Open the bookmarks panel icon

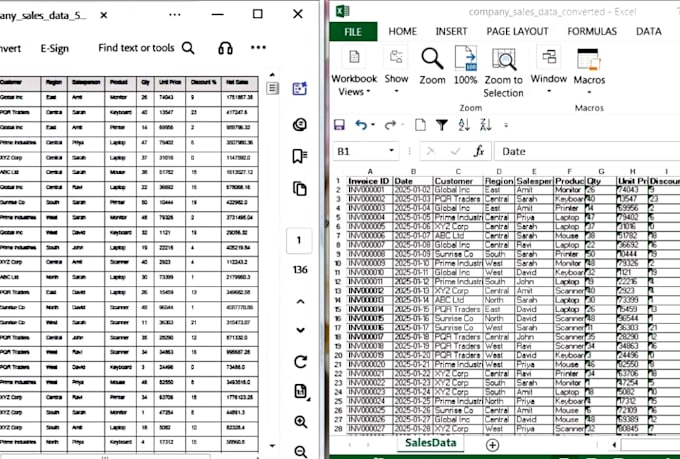click(300, 156)
